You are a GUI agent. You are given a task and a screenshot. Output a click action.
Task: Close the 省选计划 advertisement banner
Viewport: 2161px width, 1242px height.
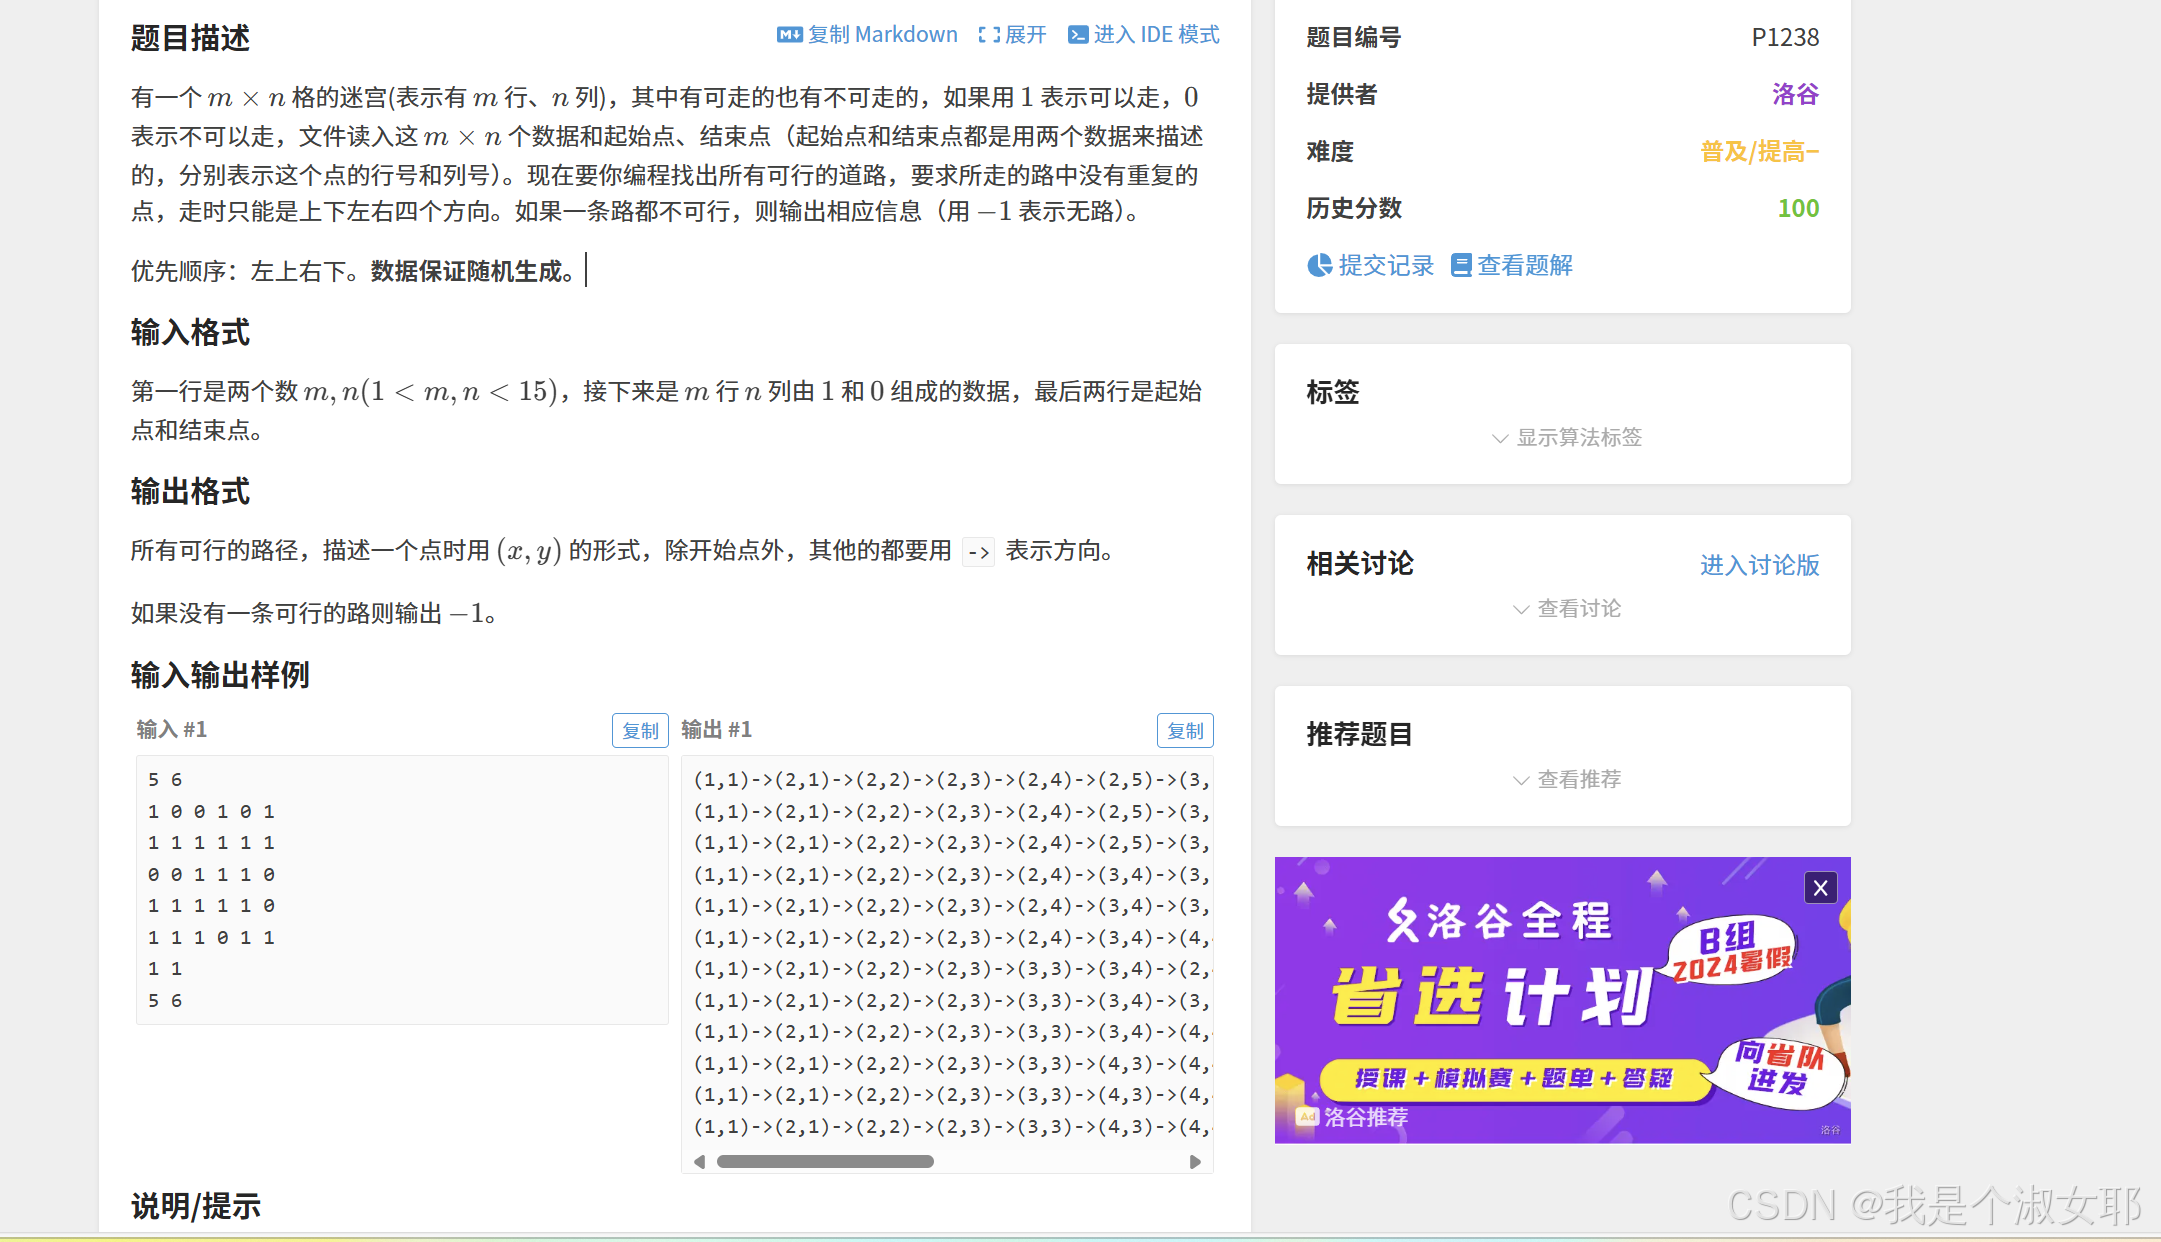click(x=1820, y=887)
